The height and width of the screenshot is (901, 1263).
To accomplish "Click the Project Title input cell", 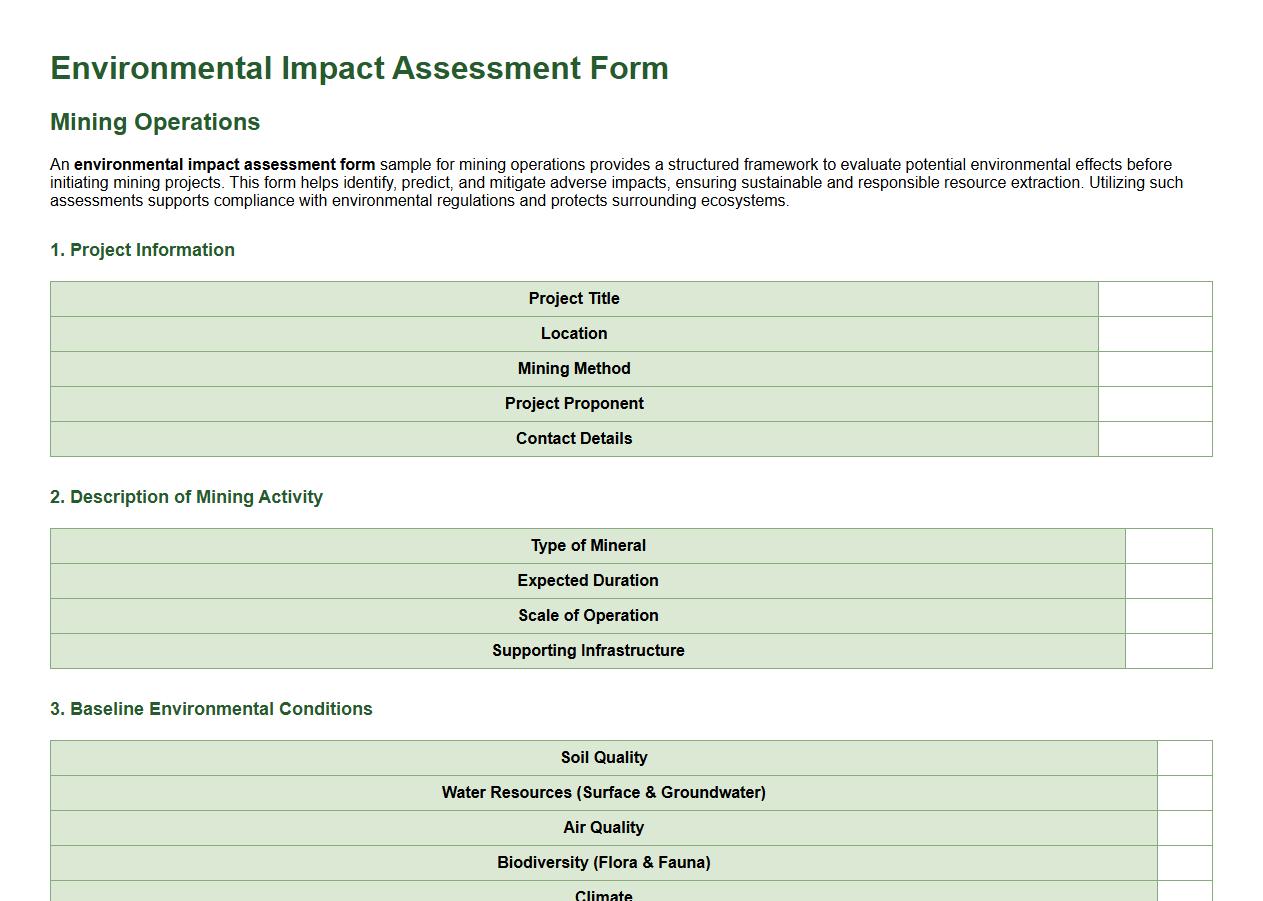I will [x=1154, y=298].
